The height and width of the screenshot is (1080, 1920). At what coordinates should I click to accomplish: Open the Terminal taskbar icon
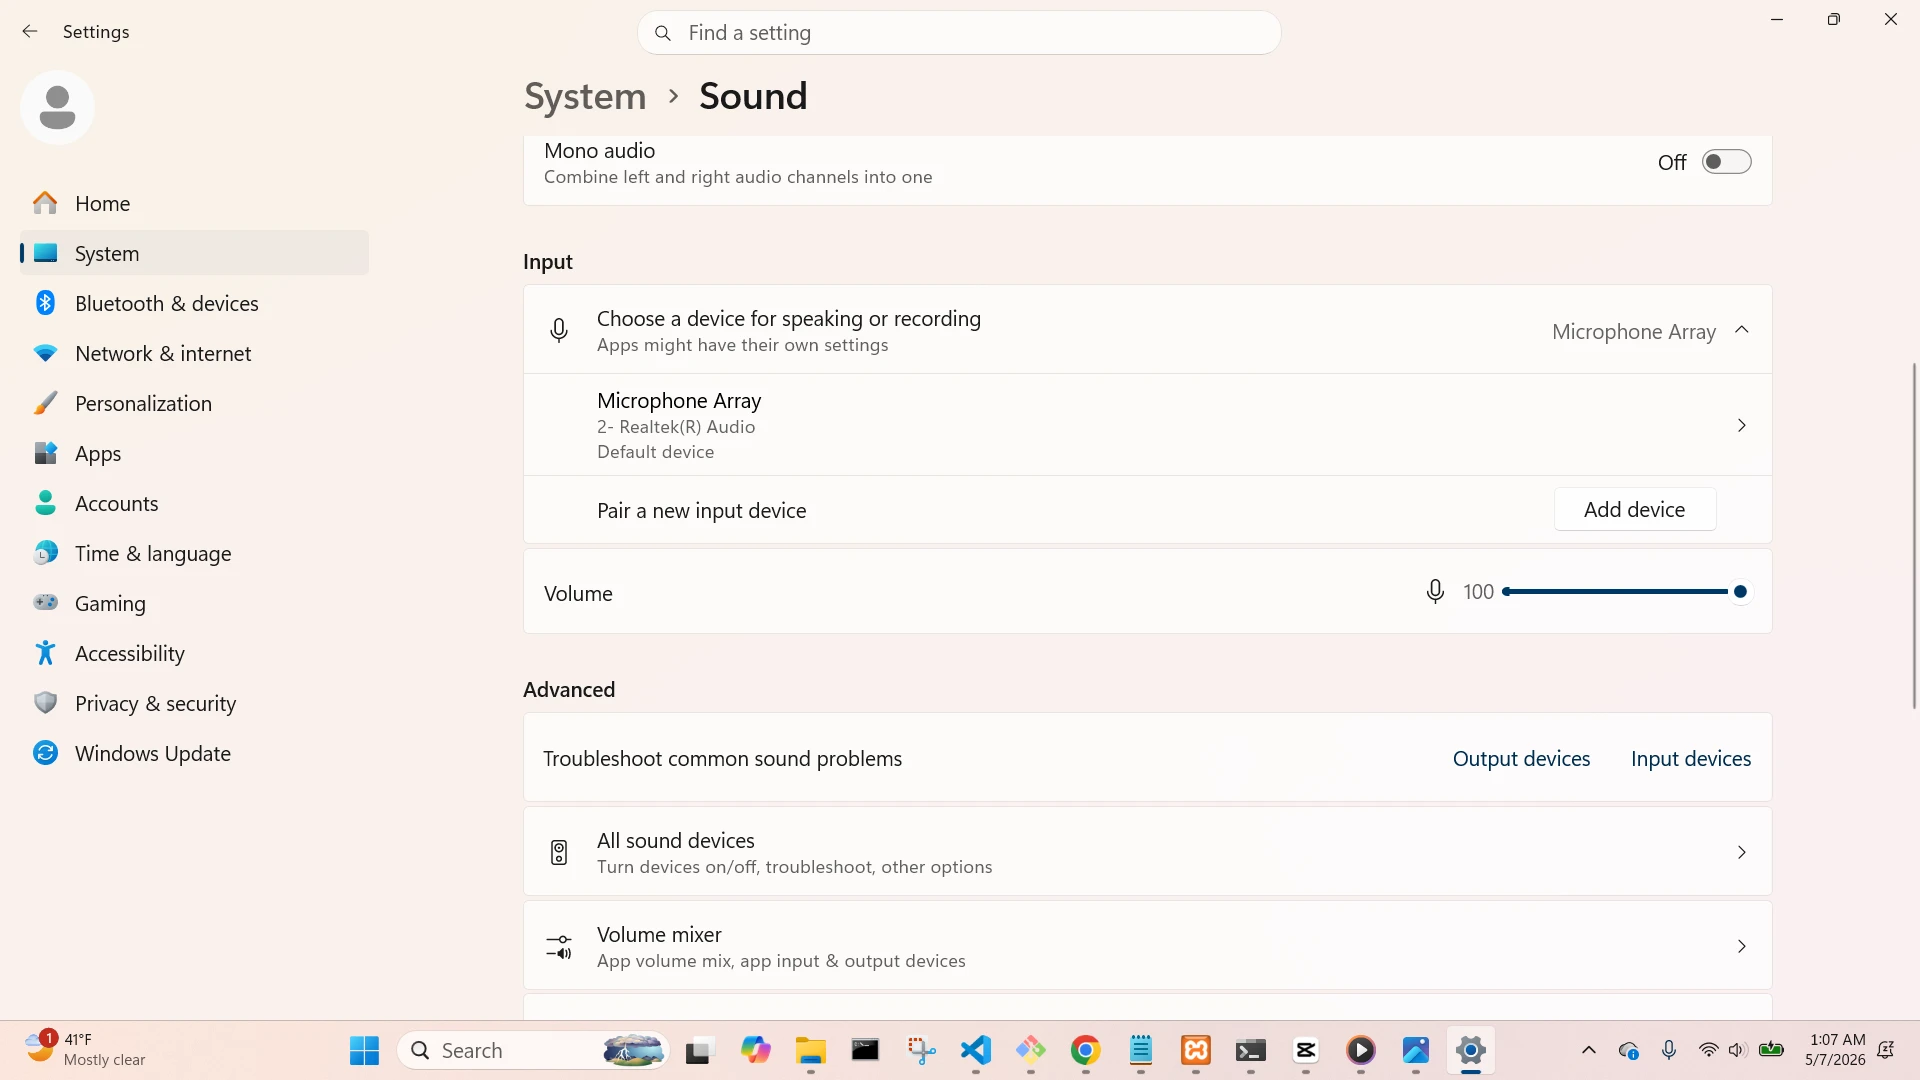coord(1251,1050)
